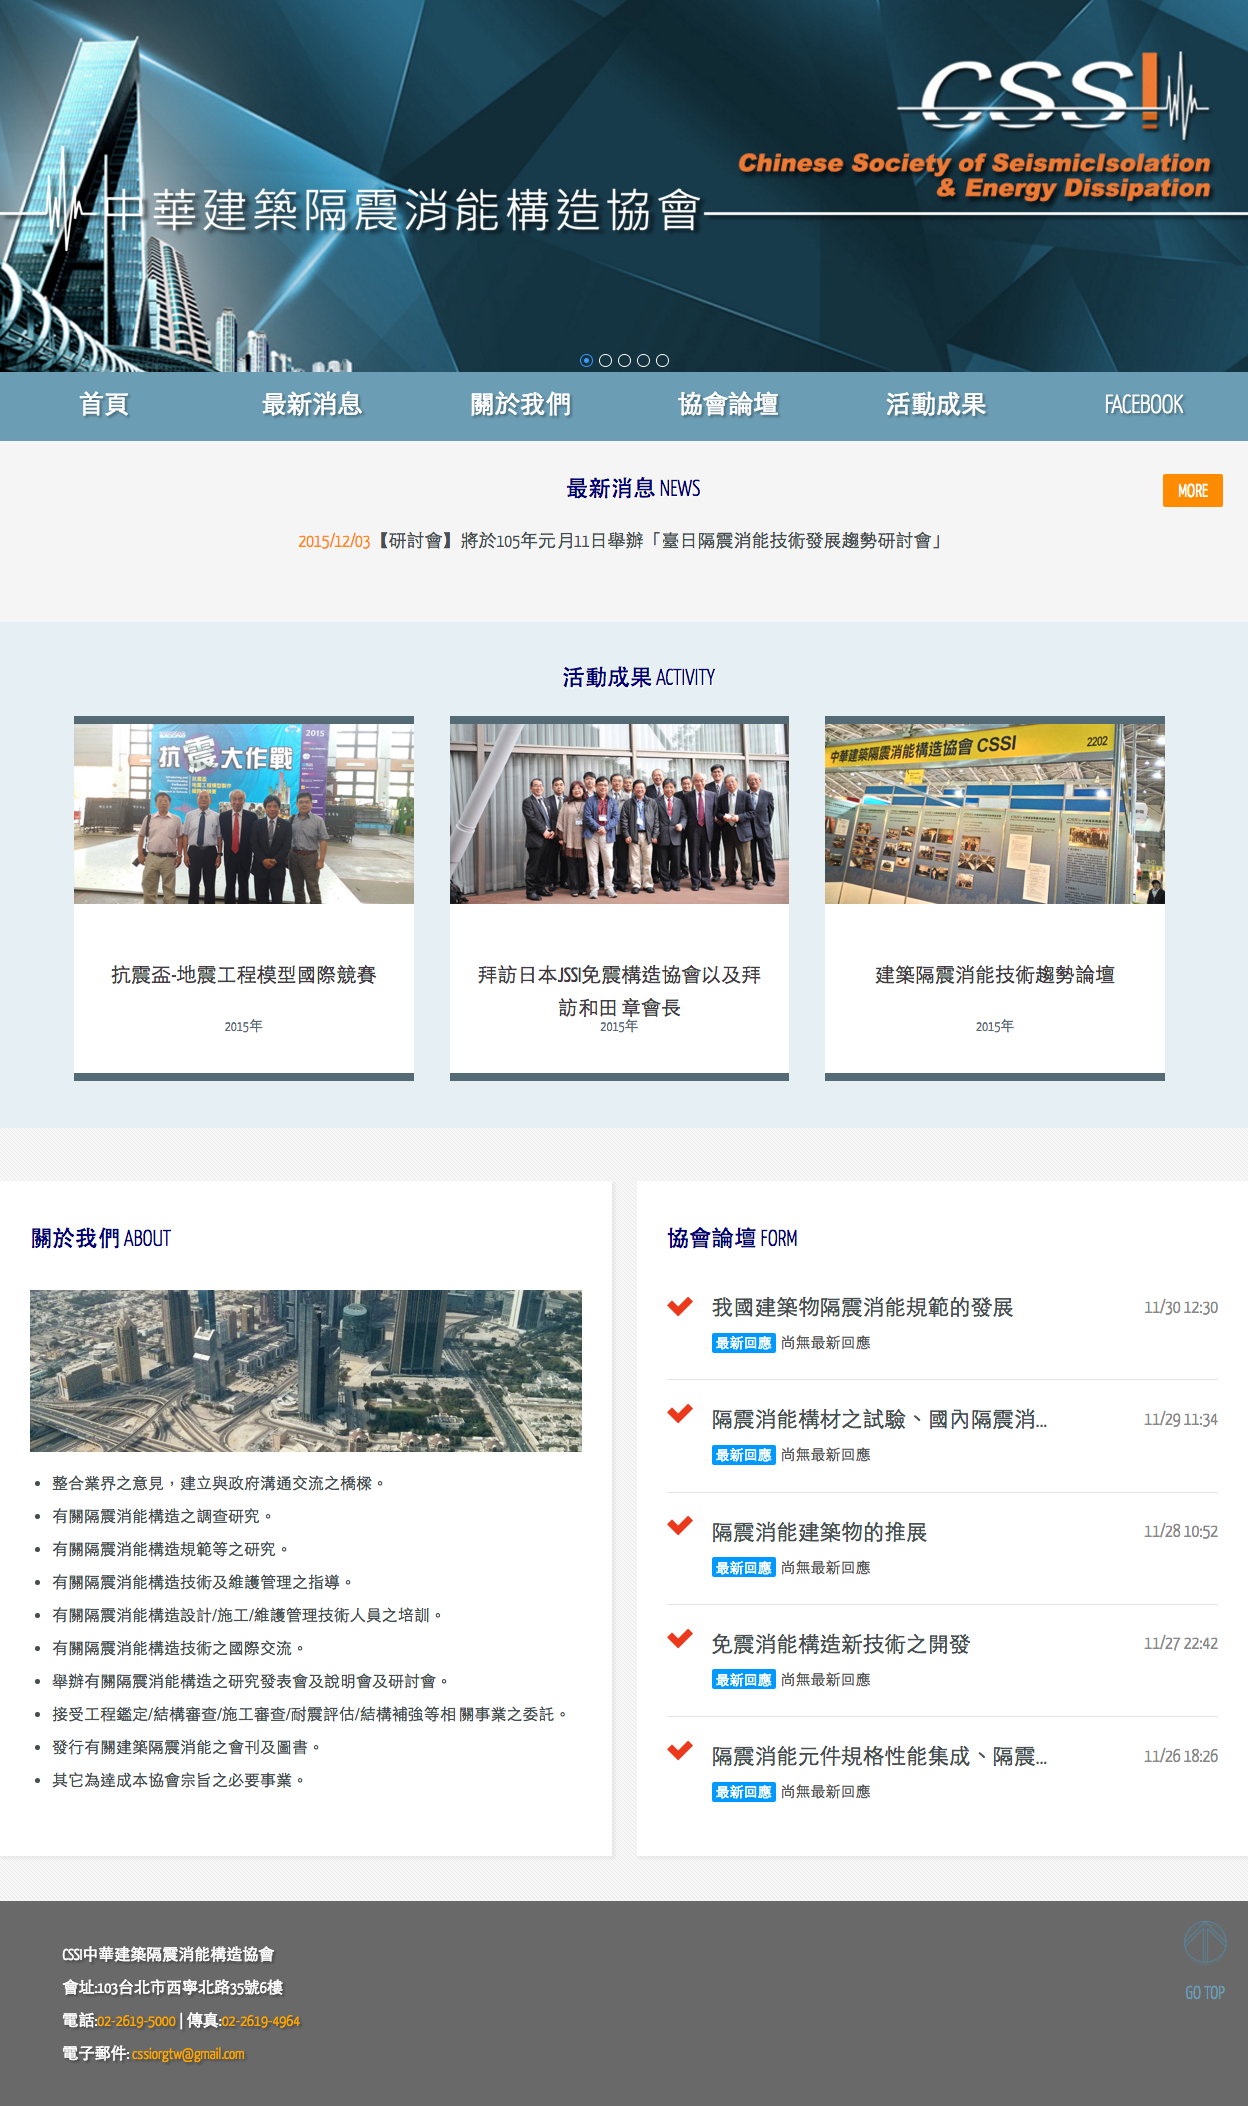The height and width of the screenshot is (2106, 1248).
Task: Open the 2015/12/03 研討會 news headline
Action: [x=620, y=541]
